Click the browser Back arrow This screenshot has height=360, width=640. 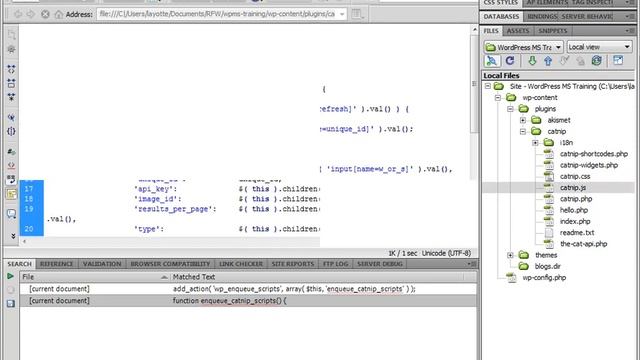pos(18,14)
